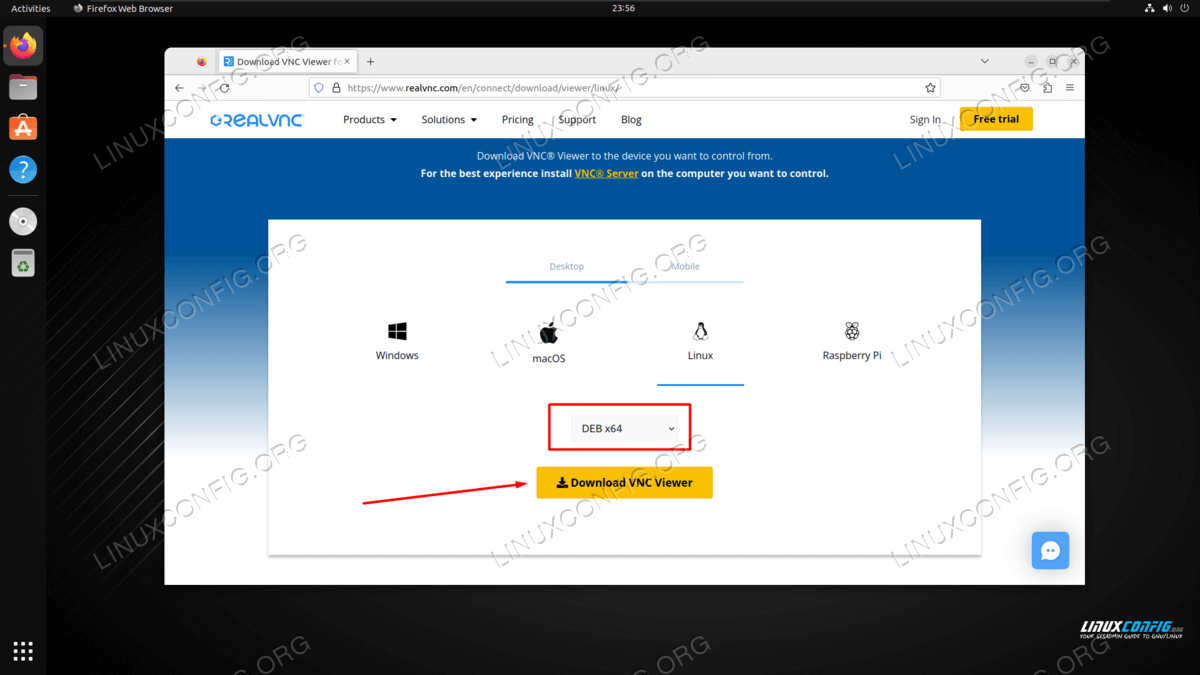
Task: Click the power icon in the system tray
Action: tap(1184, 8)
